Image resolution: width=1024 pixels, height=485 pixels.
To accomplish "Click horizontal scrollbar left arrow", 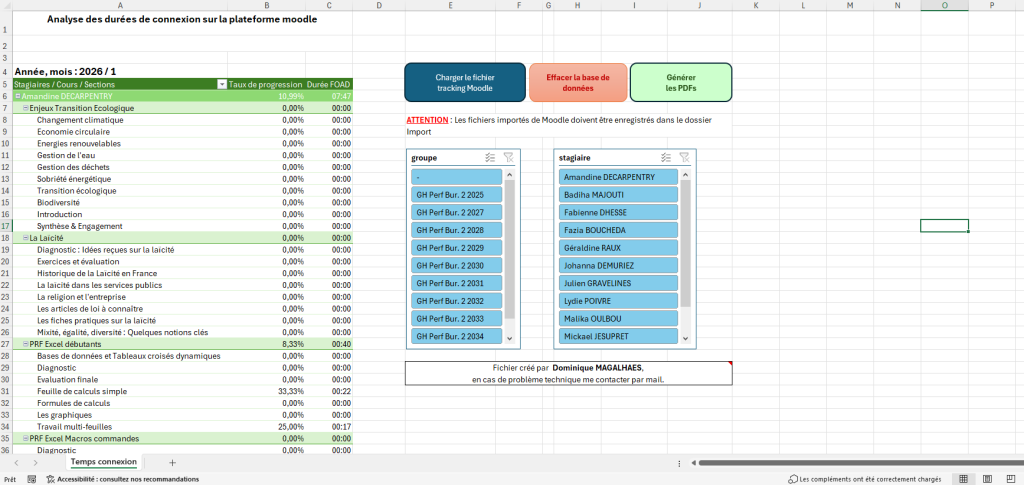I will (x=693, y=463).
